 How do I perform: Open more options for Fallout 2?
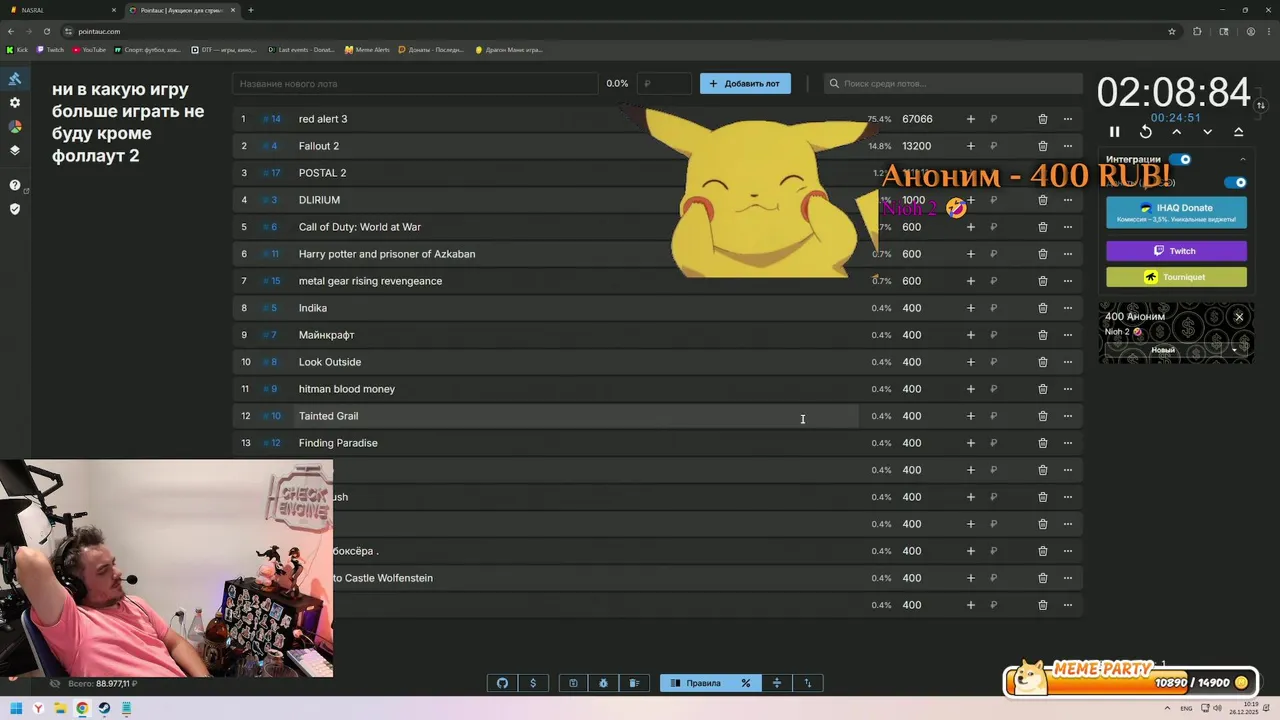[1067, 146]
